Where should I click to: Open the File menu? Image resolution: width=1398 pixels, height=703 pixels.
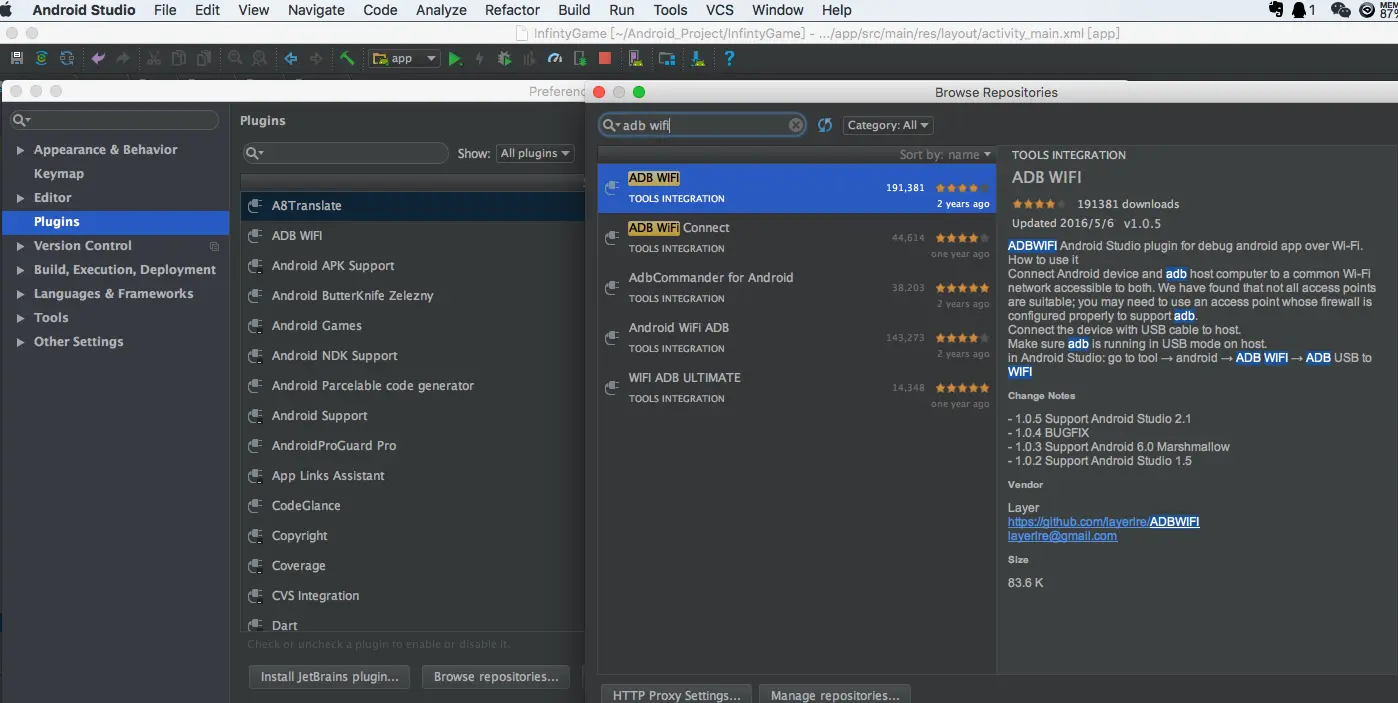pyautogui.click(x=165, y=10)
